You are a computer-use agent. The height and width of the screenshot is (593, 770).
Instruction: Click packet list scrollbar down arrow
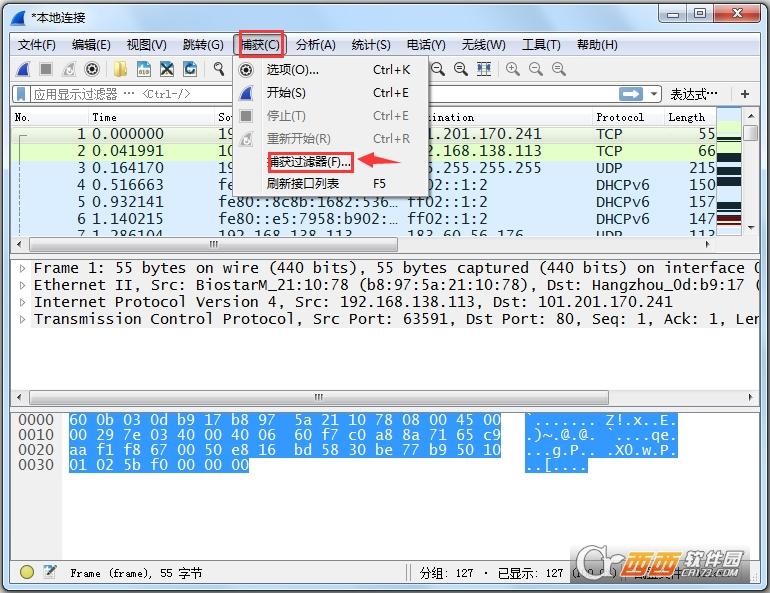(750, 227)
